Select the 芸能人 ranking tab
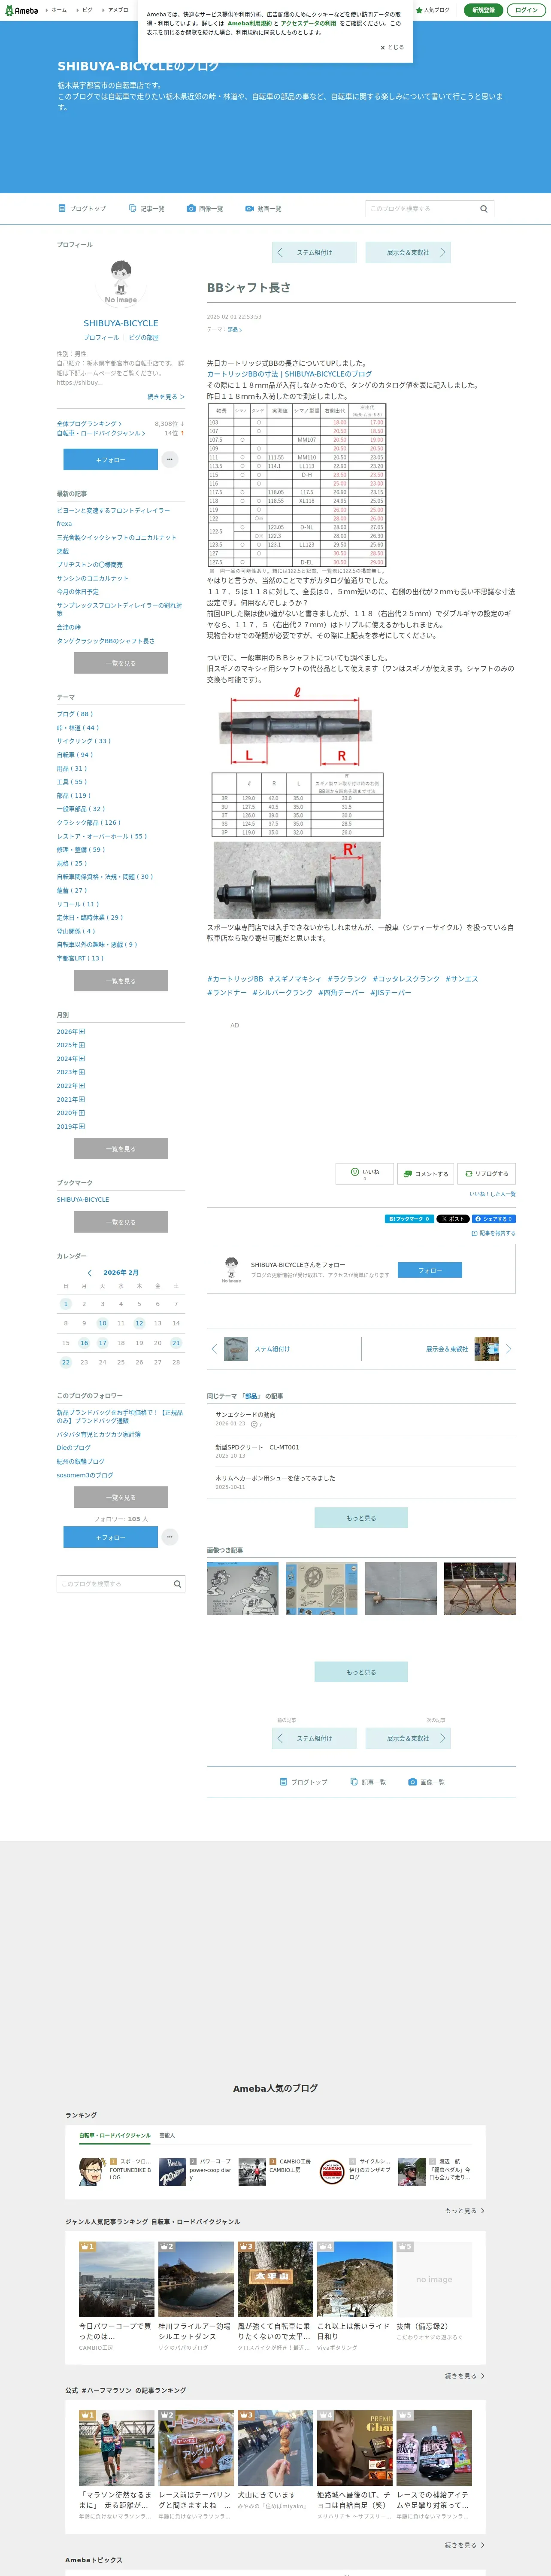 pyautogui.click(x=167, y=2135)
